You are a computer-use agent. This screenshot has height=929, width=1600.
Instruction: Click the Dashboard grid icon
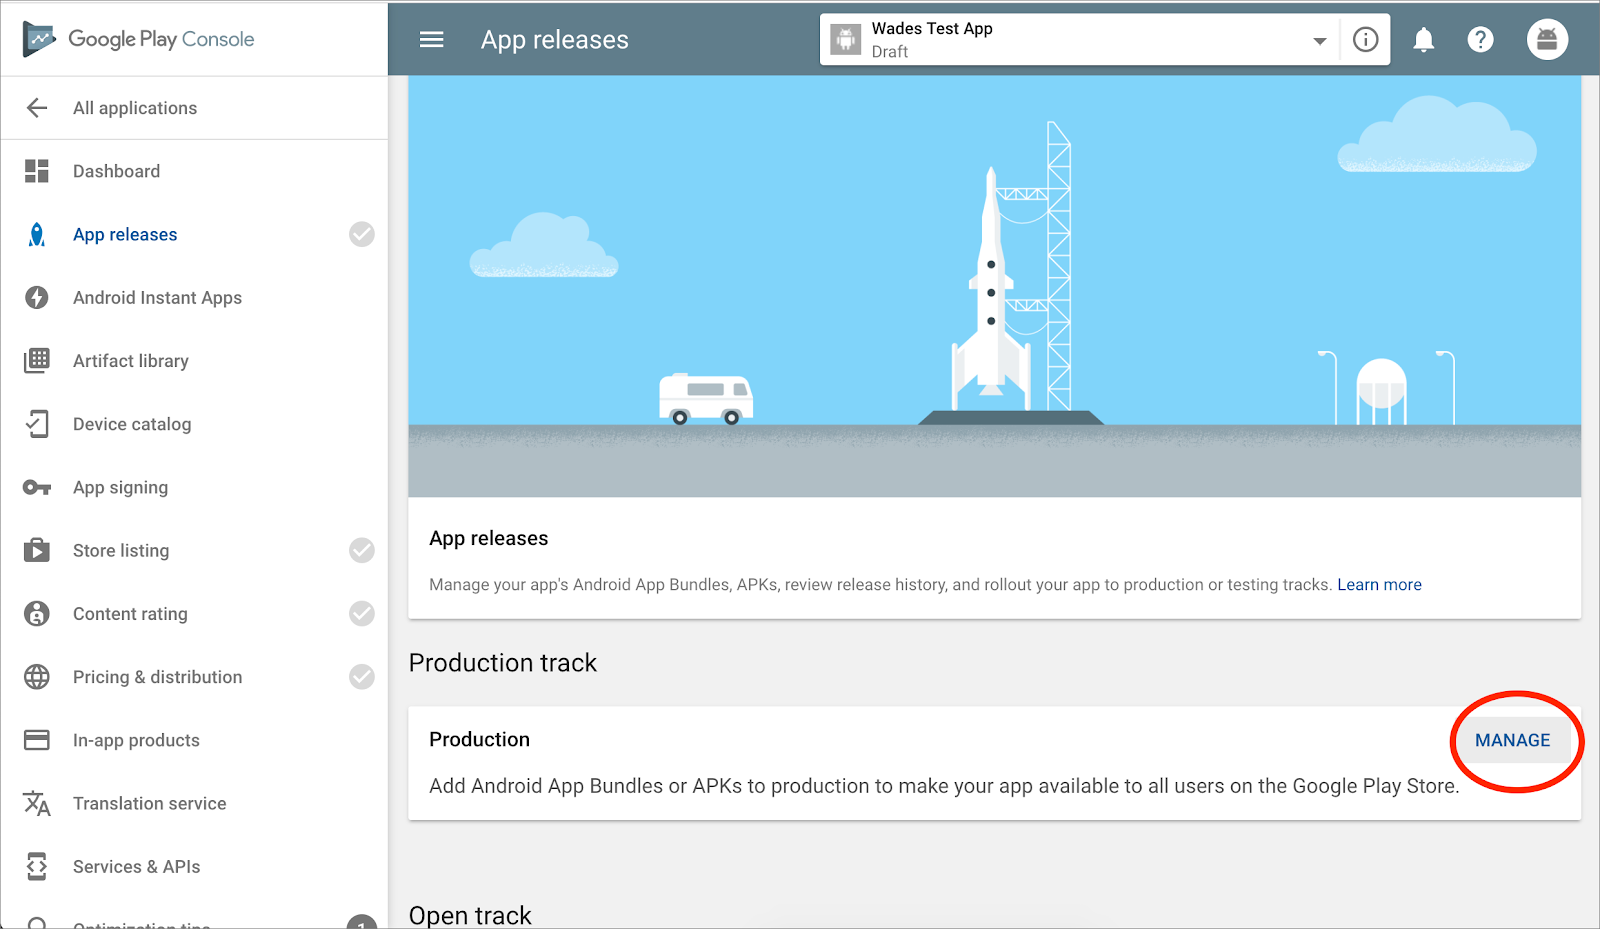pos(37,171)
